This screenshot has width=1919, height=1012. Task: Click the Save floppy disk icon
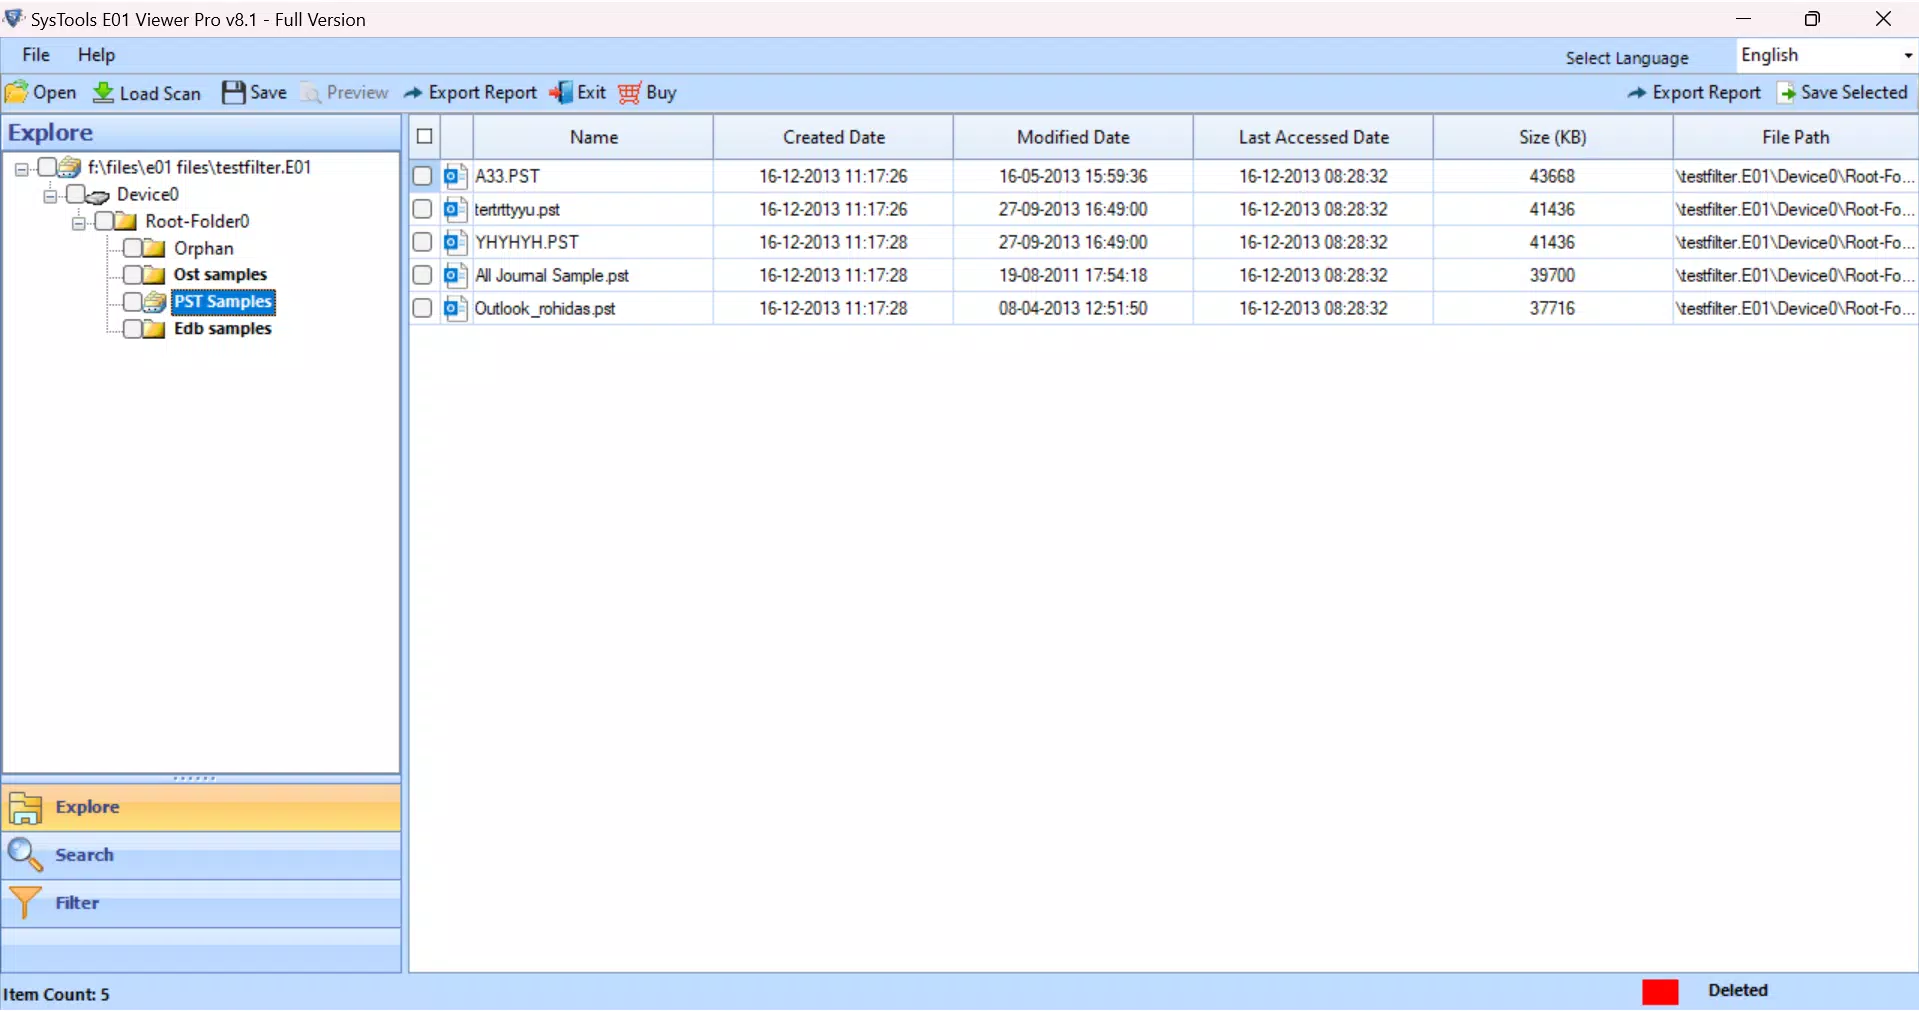click(233, 93)
